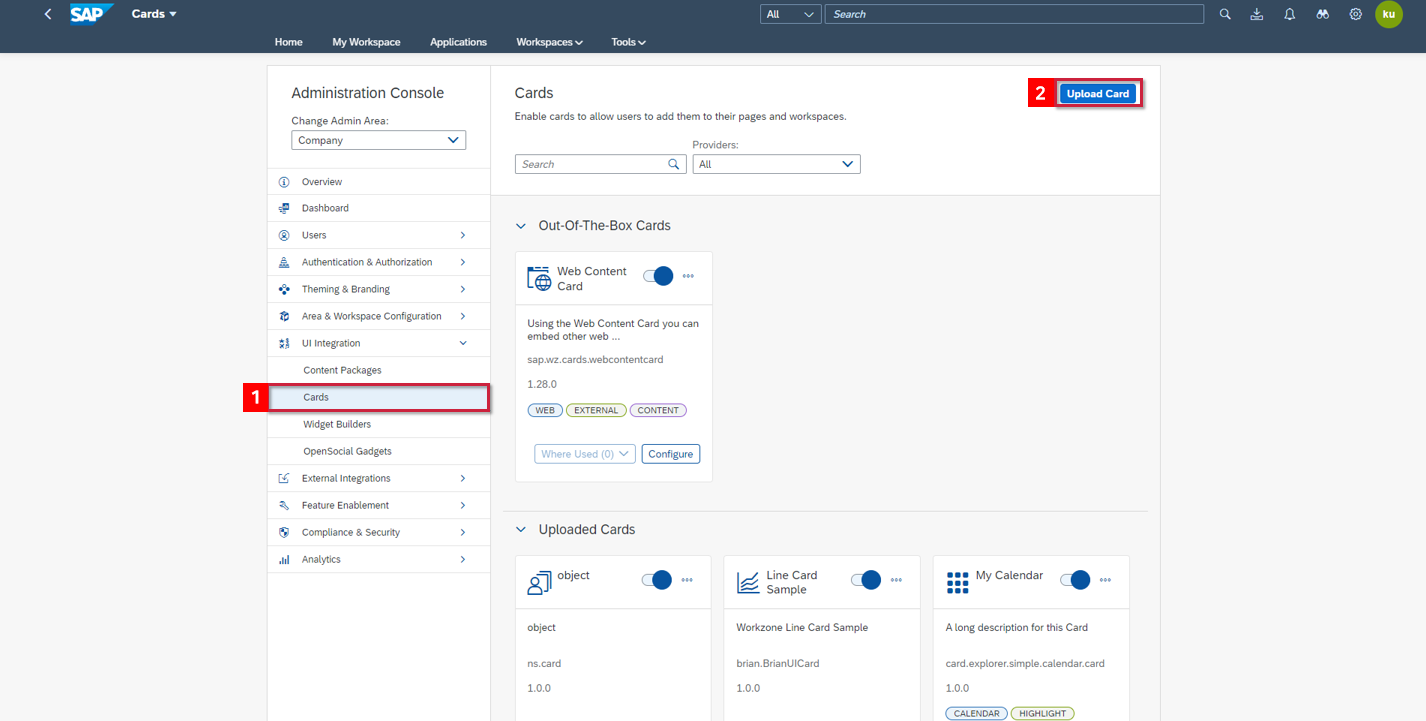Click the EXTERNAL tag

(x=596, y=410)
